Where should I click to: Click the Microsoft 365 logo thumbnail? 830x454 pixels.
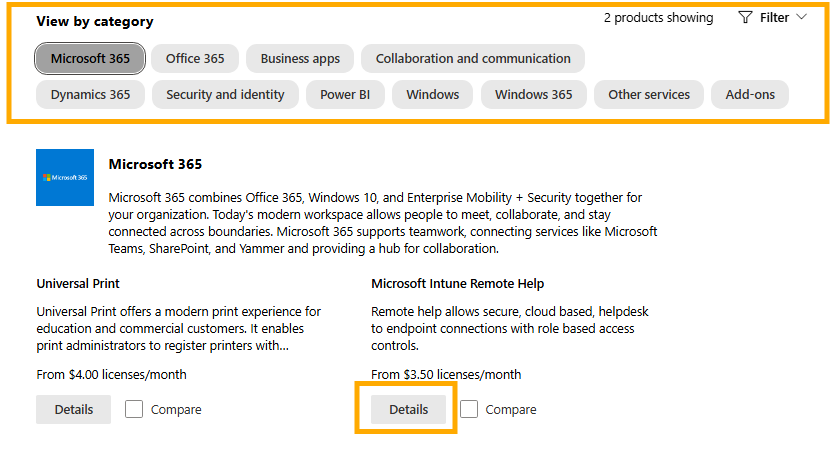pos(65,177)
